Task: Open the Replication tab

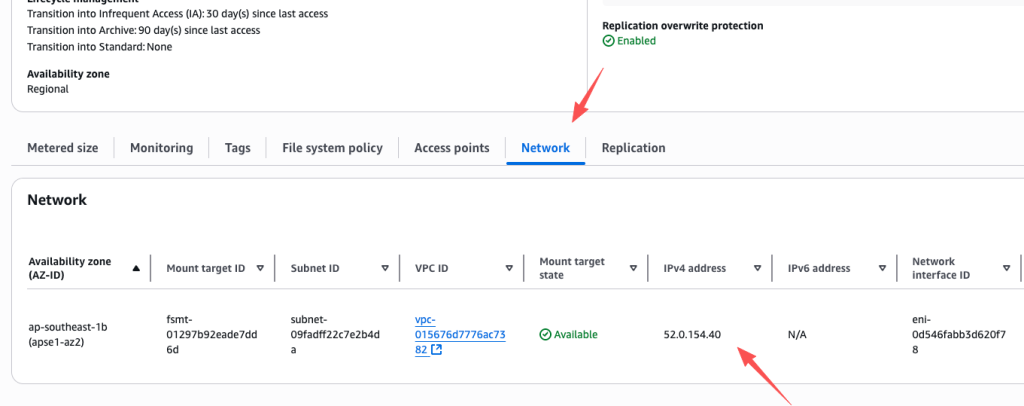Action: pyautogui.click(x=633, y=148)
